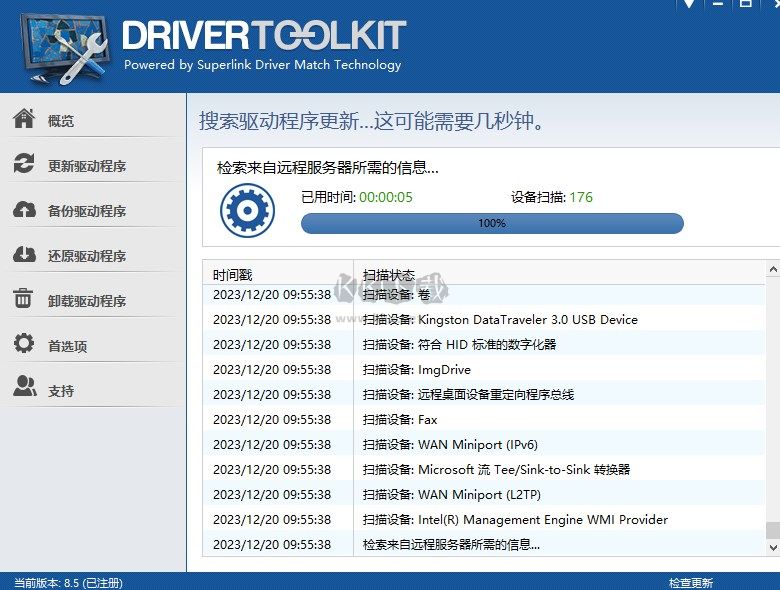
Task: Click the log scrollbar thumb
Action: 773,530
